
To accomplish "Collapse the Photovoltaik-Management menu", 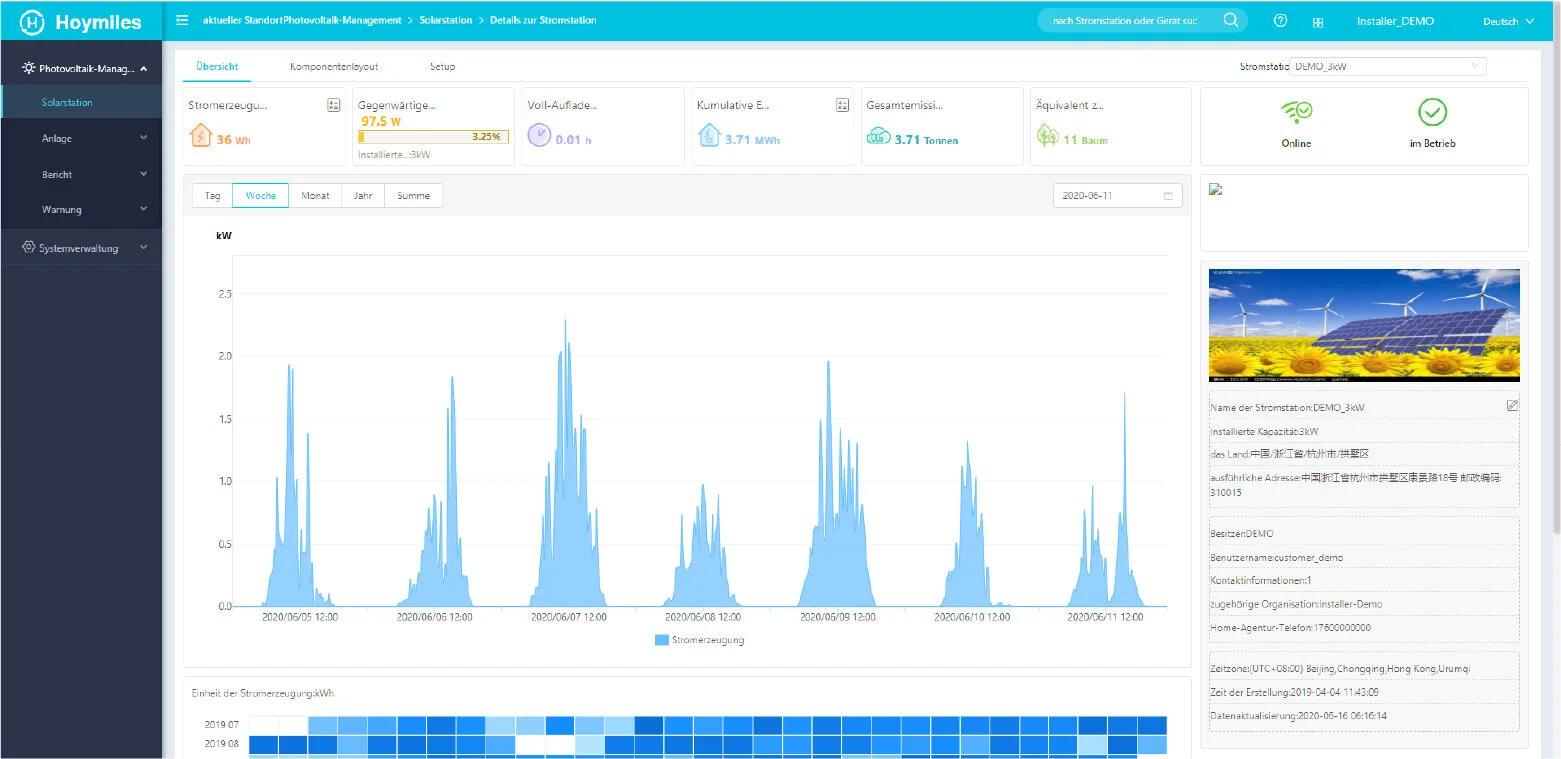I will pyautogui.click(x=81, y=69).
